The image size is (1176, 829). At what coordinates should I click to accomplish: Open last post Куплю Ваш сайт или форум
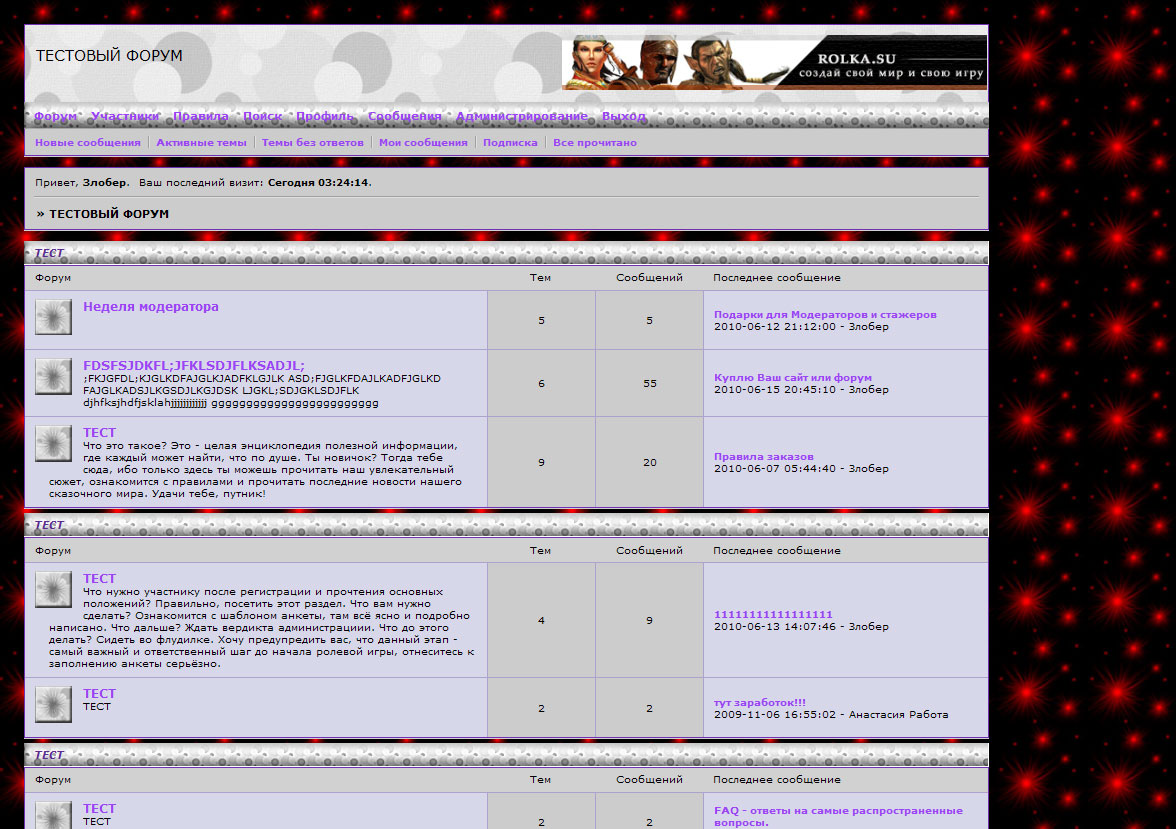pyautogui.click(x=792, y=378)
